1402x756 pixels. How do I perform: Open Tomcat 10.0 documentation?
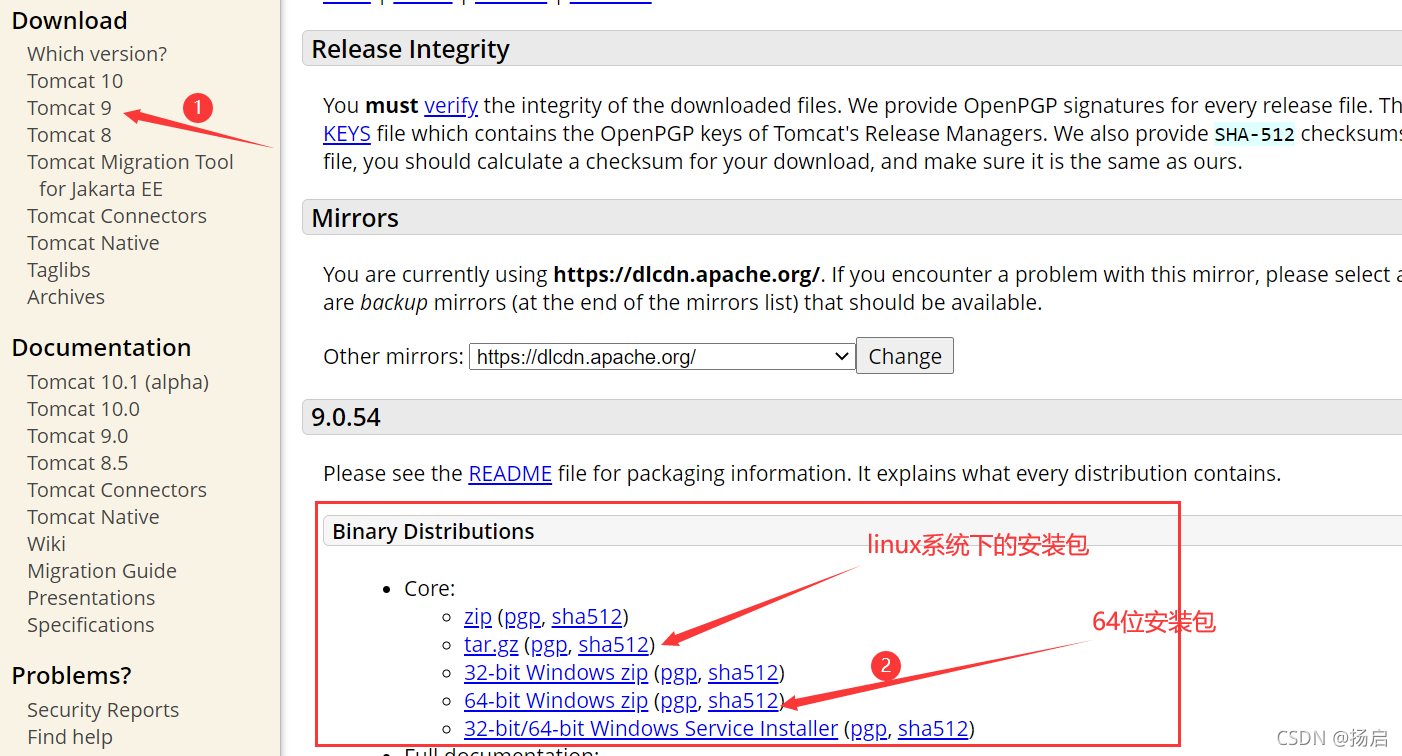[x=83, y=409]
